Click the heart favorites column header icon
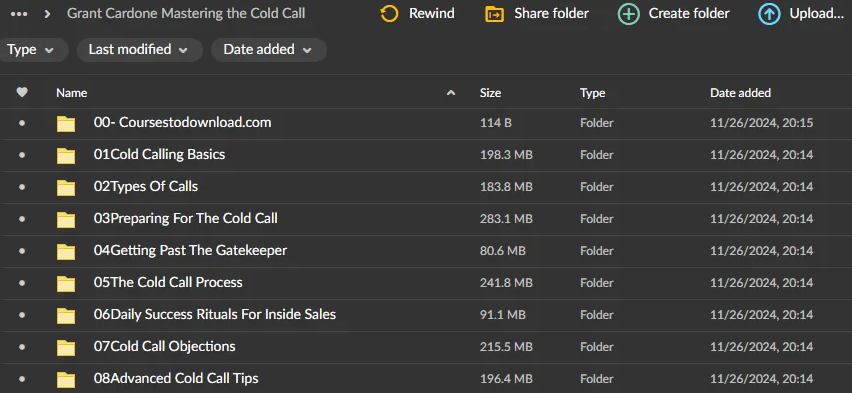 (x=22, y=92)
